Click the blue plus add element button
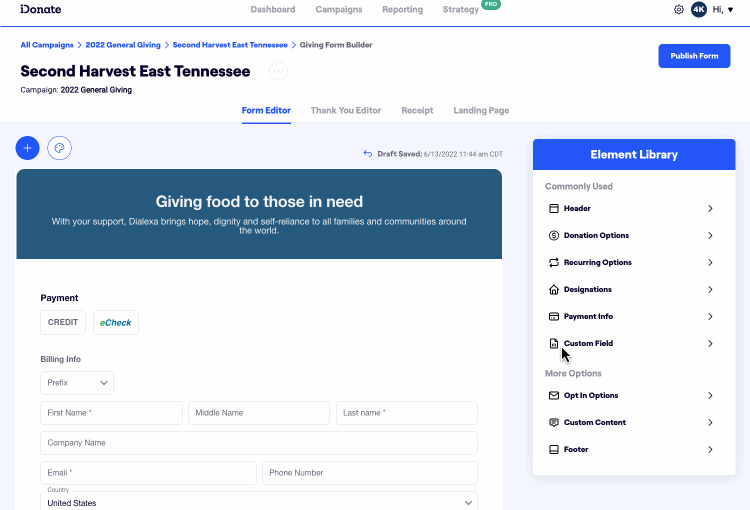 pyautogui.click(x=27, y=148)
